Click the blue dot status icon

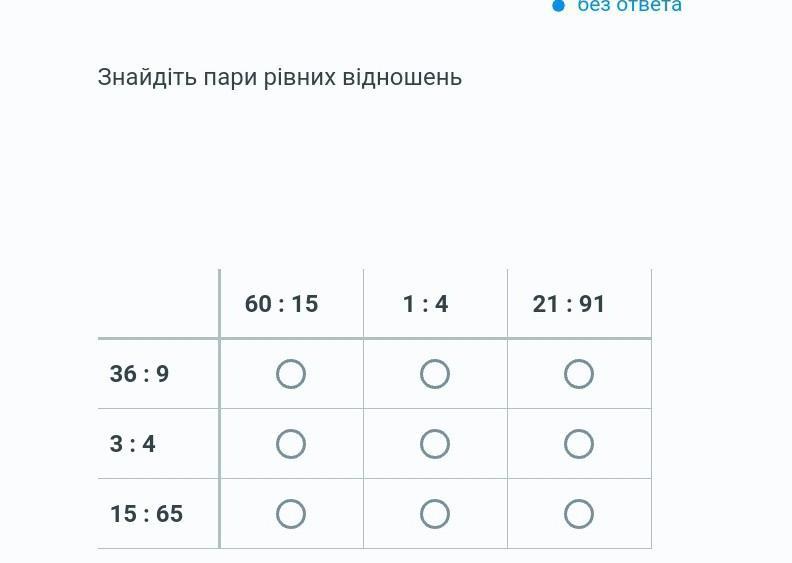pos(559,6)
